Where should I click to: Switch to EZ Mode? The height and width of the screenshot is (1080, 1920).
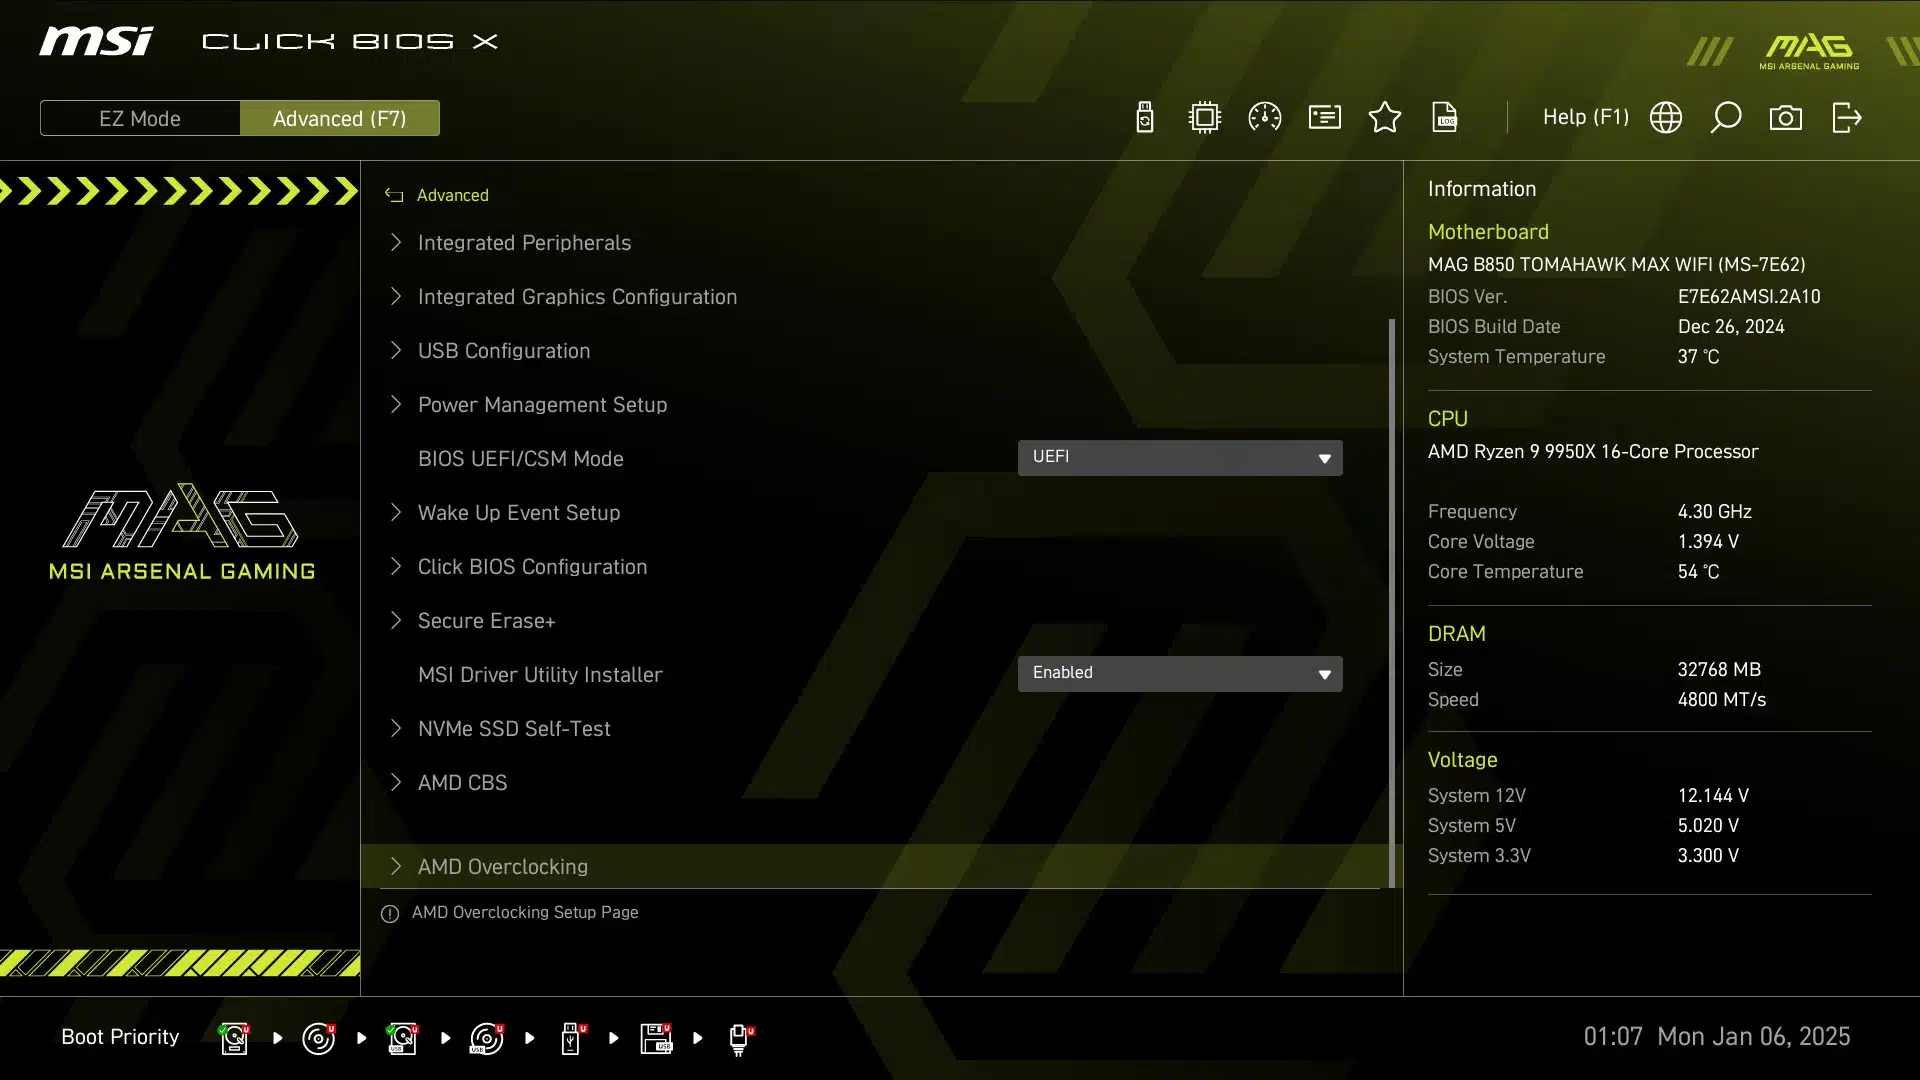click(x=140, y=118)
